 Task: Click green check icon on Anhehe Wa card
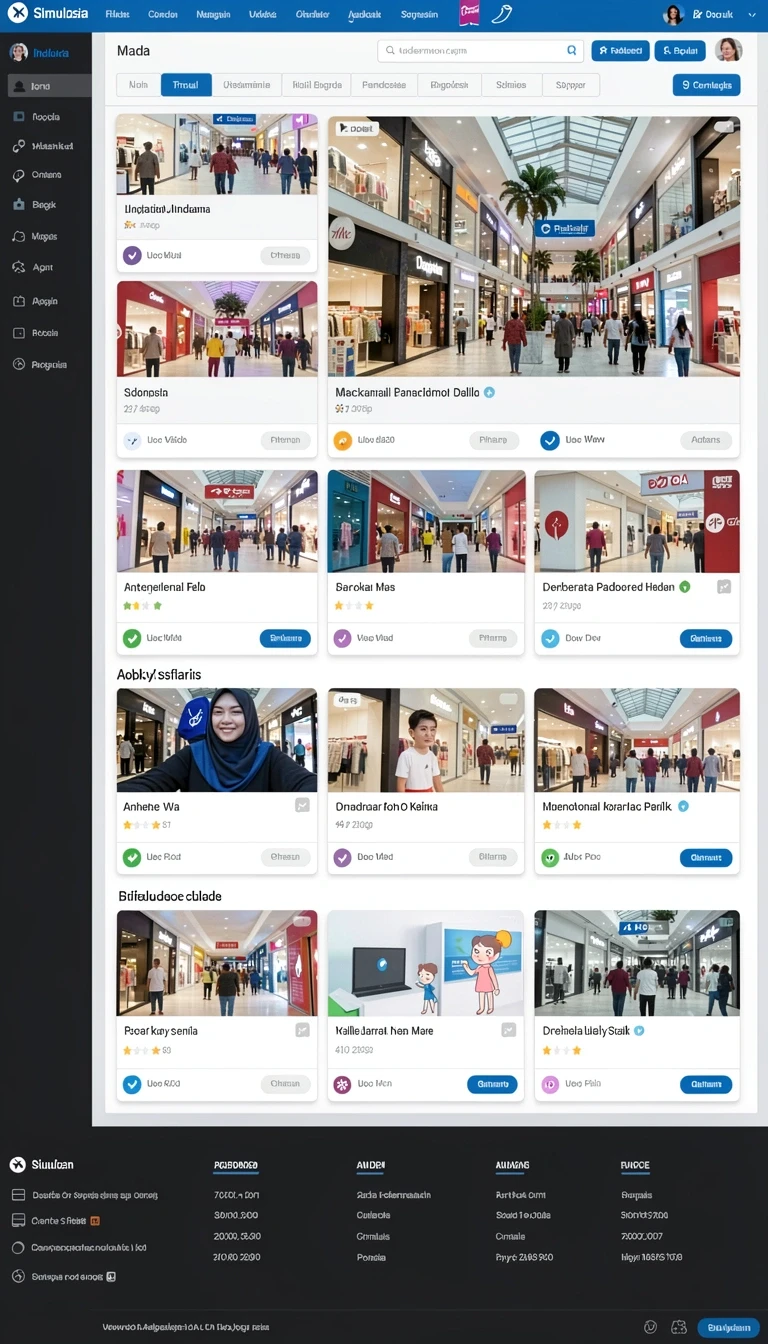click(132, 857)
